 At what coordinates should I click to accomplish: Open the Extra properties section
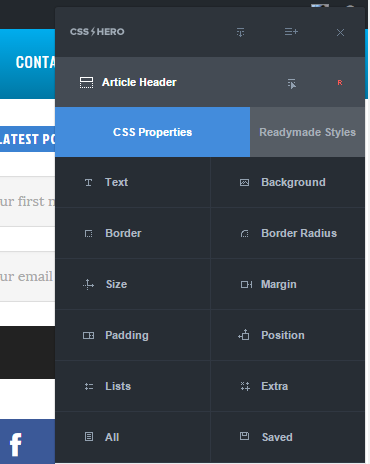[288, 386]
